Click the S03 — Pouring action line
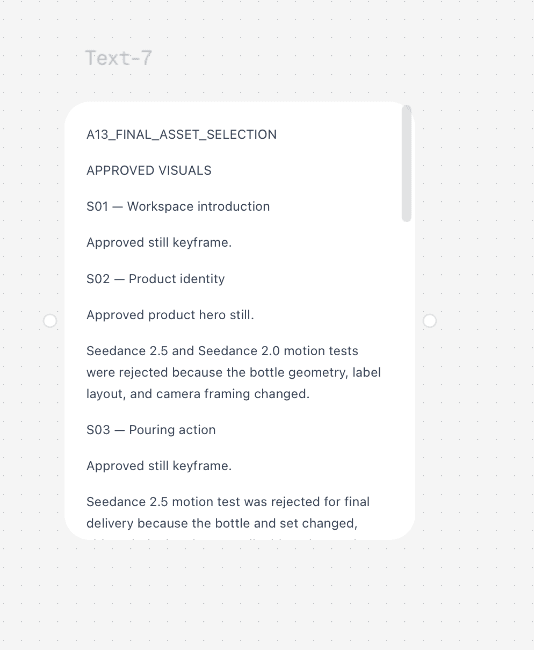The width and height of the screenshot is (534, 650). coord(151,430)
